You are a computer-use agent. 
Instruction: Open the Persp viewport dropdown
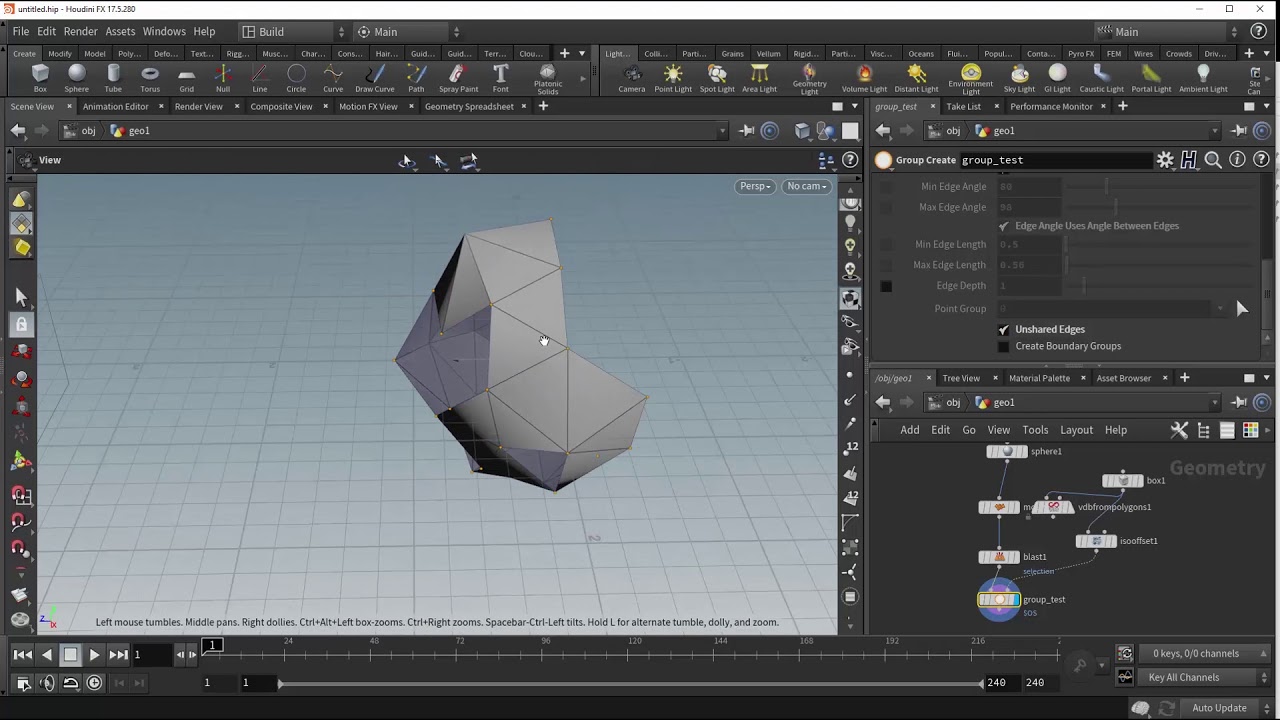[755, 186]
